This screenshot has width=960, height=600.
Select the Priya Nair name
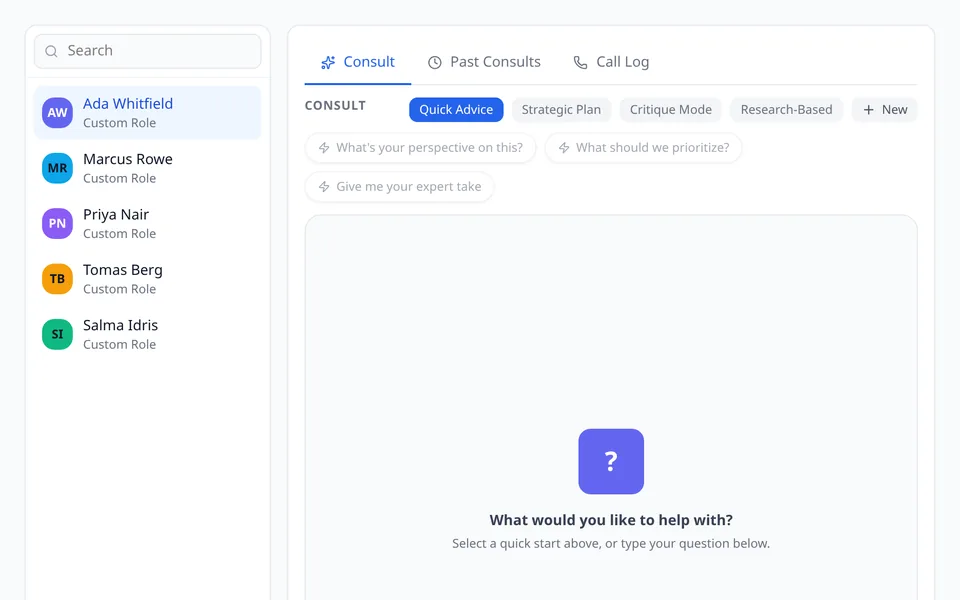tap(116, 215)
